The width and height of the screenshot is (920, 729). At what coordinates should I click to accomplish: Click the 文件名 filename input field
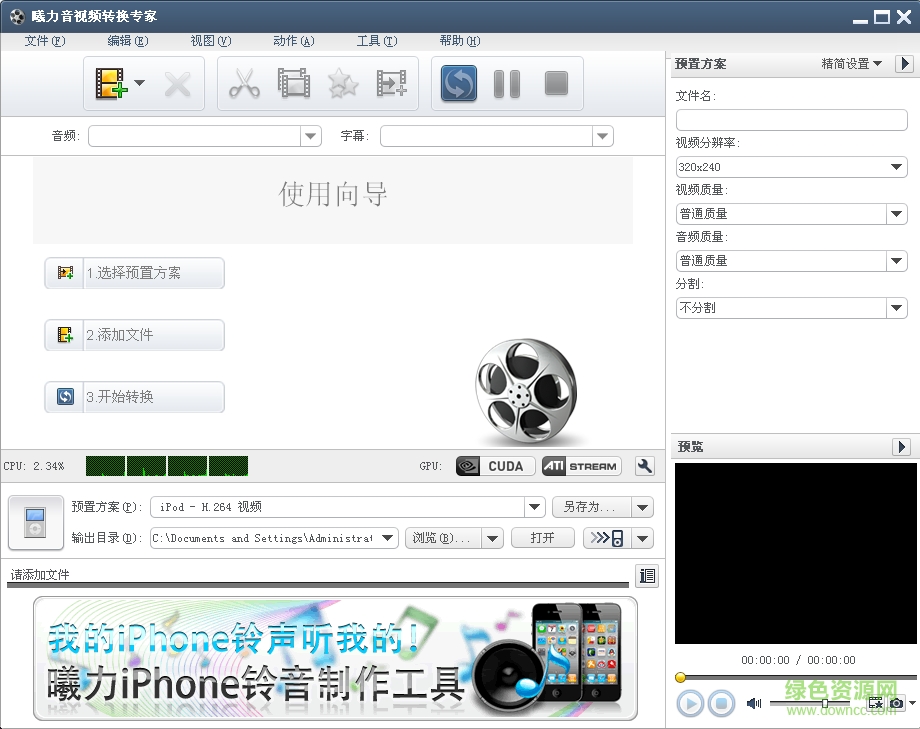coord(791,119)
